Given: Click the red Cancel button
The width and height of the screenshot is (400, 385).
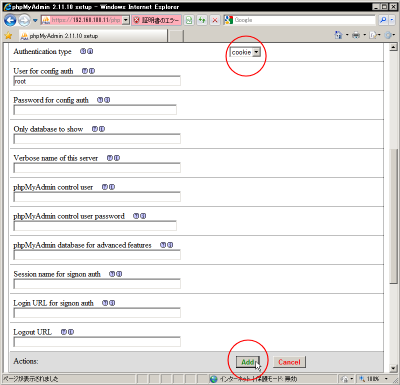Looking at the screenshot, I should click(289, 362).
